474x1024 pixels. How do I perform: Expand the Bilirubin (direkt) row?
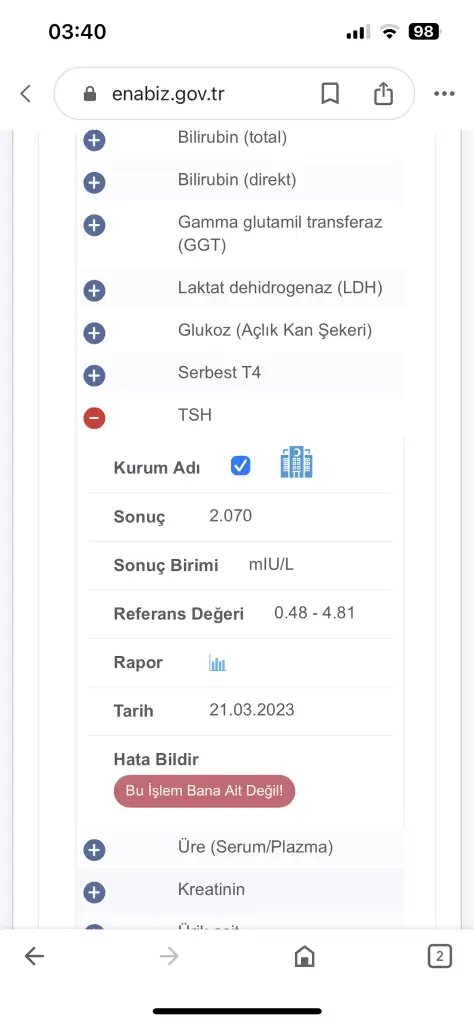point(94,183)
